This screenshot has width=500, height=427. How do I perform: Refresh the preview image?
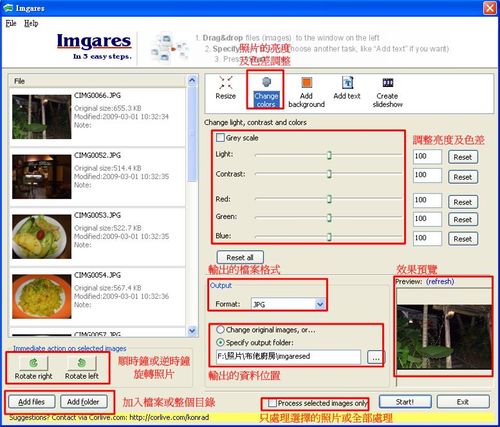point(440,282)
